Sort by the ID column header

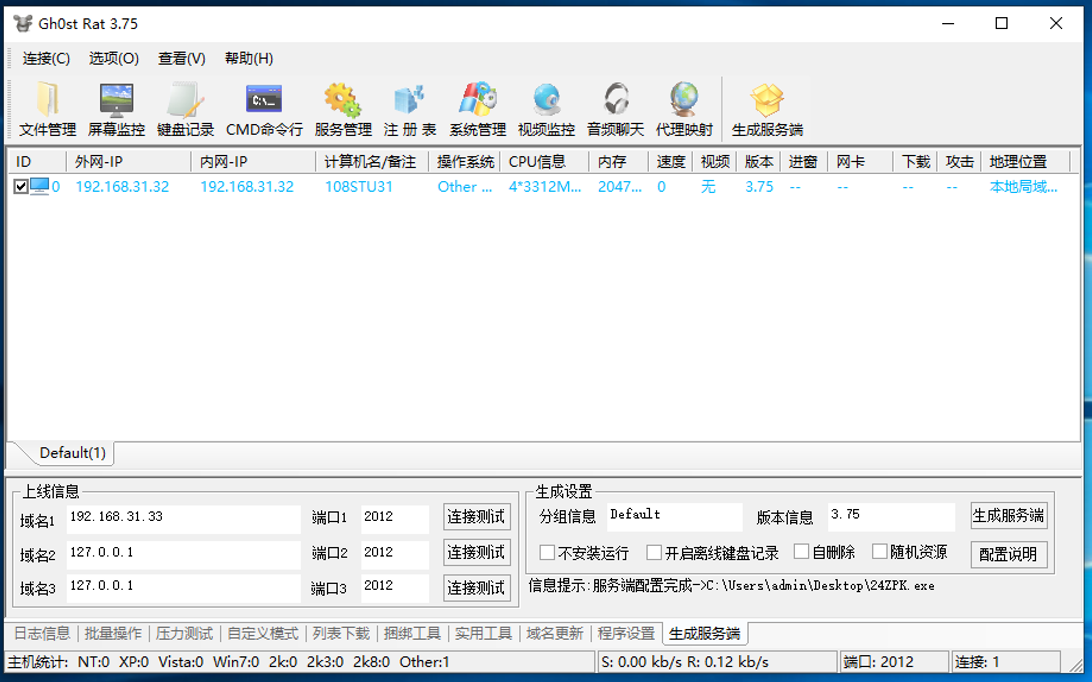[x=36, y=162]
